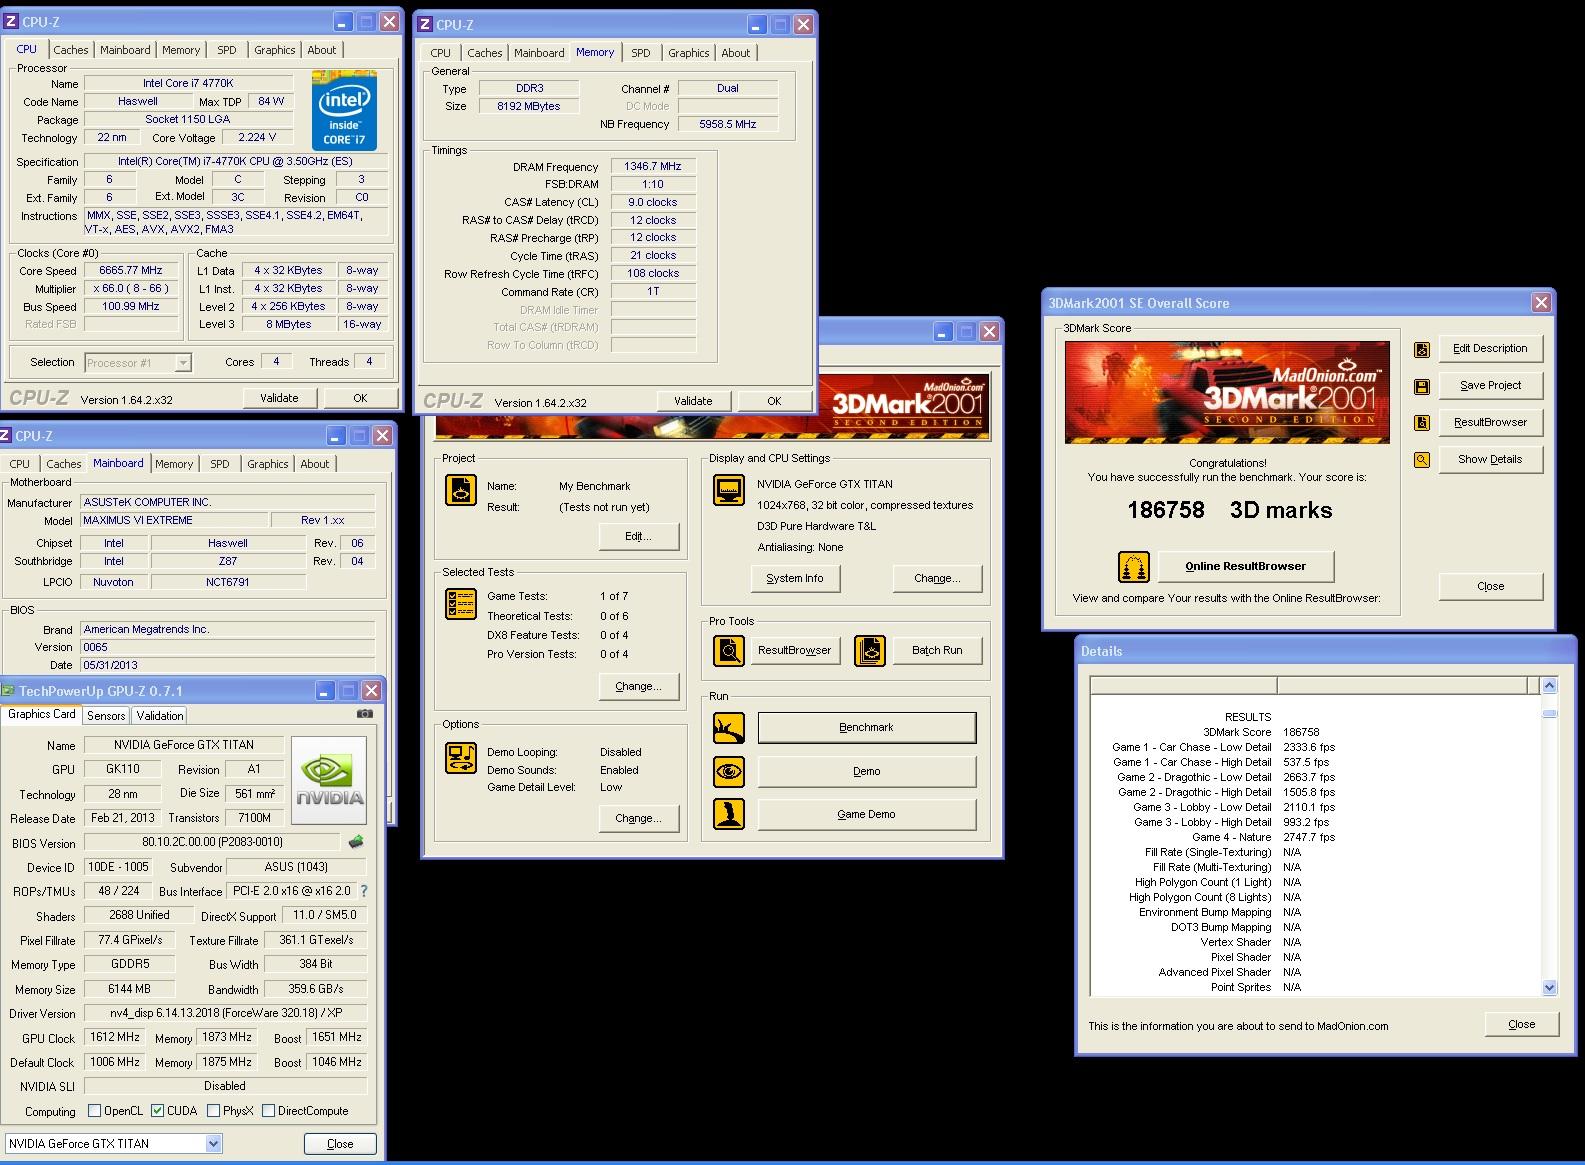The width and height of the screenshot is (1585, 1165).
Task: Click the CPU-Z Memory window title icon
Action: click(424, 25)
